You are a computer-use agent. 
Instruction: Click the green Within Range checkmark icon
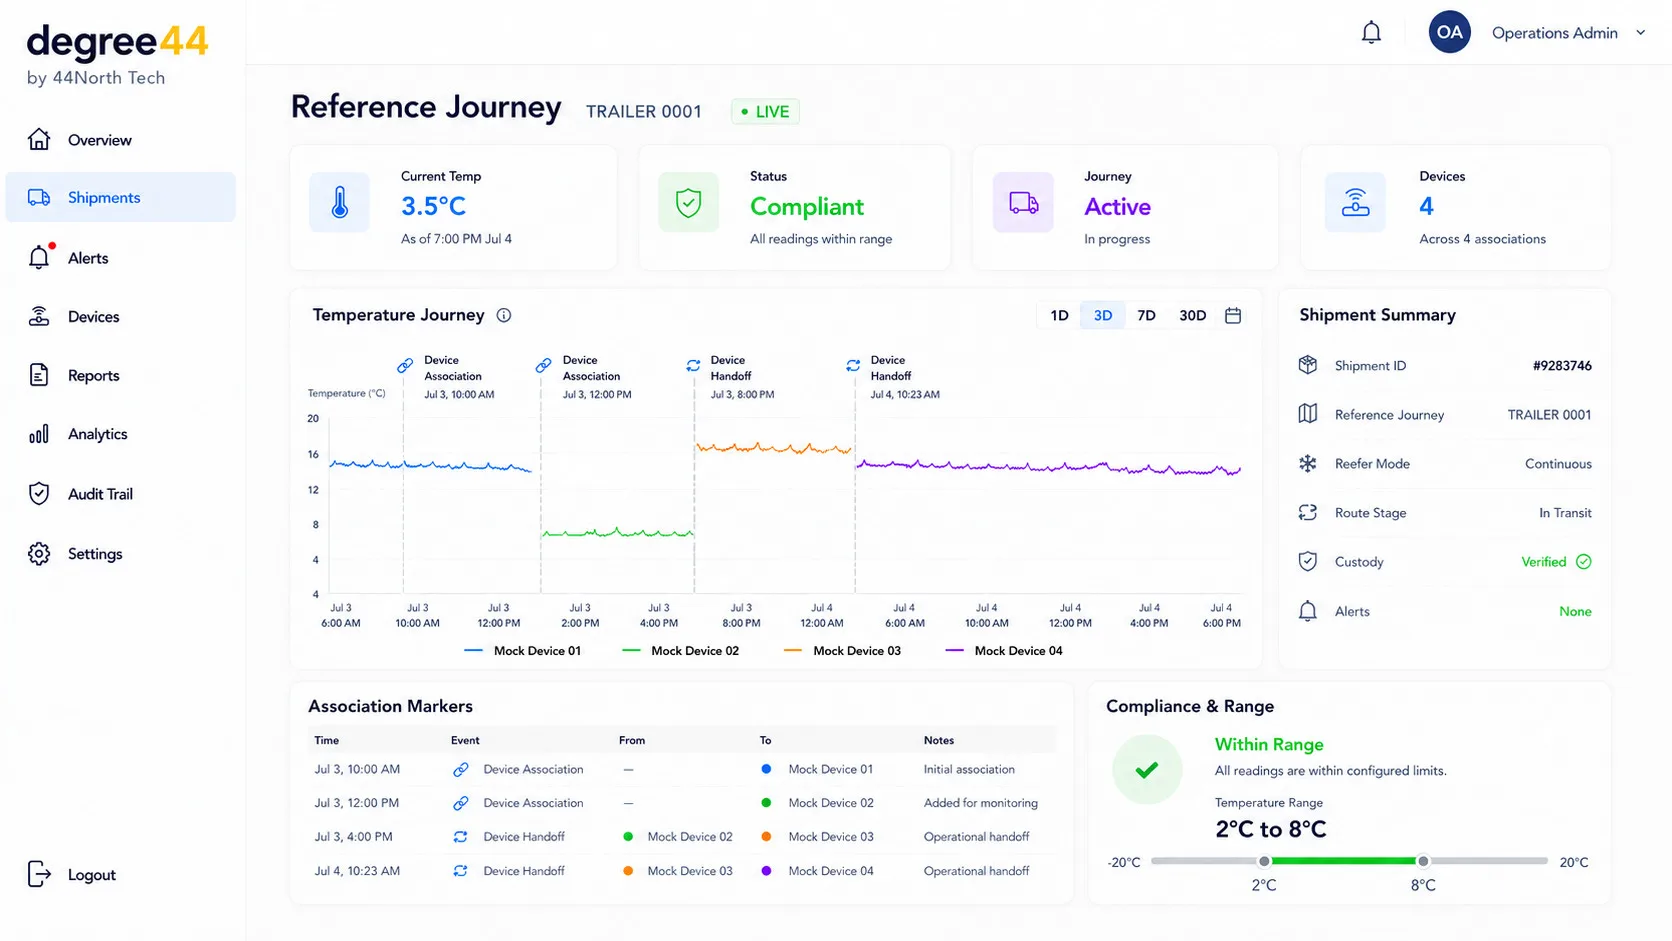click(1147, 770)
